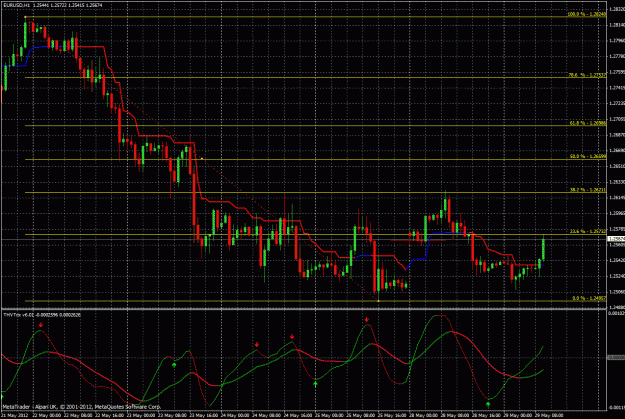The width and height of the screenshot is (625, 419).
Task: Click the "22 May 08:00" time label
Action: [x=79, y=415]
